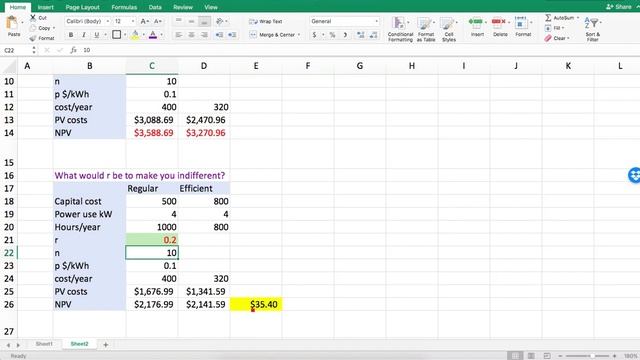Toggle underline formatting
The image size is (640, 360).
pyautogui.click(x=96, y=35)
